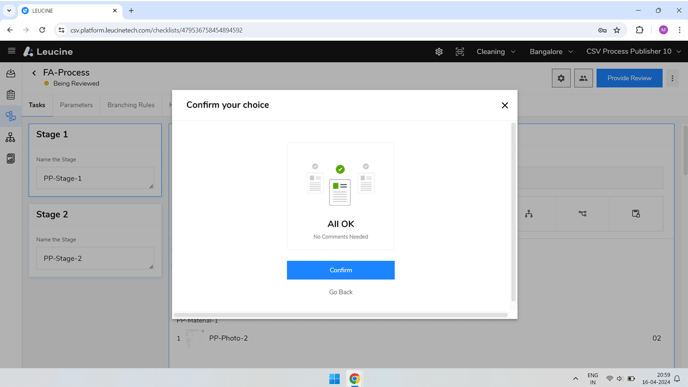Expand the Bangalore facility dropdown

click(551, 52)
